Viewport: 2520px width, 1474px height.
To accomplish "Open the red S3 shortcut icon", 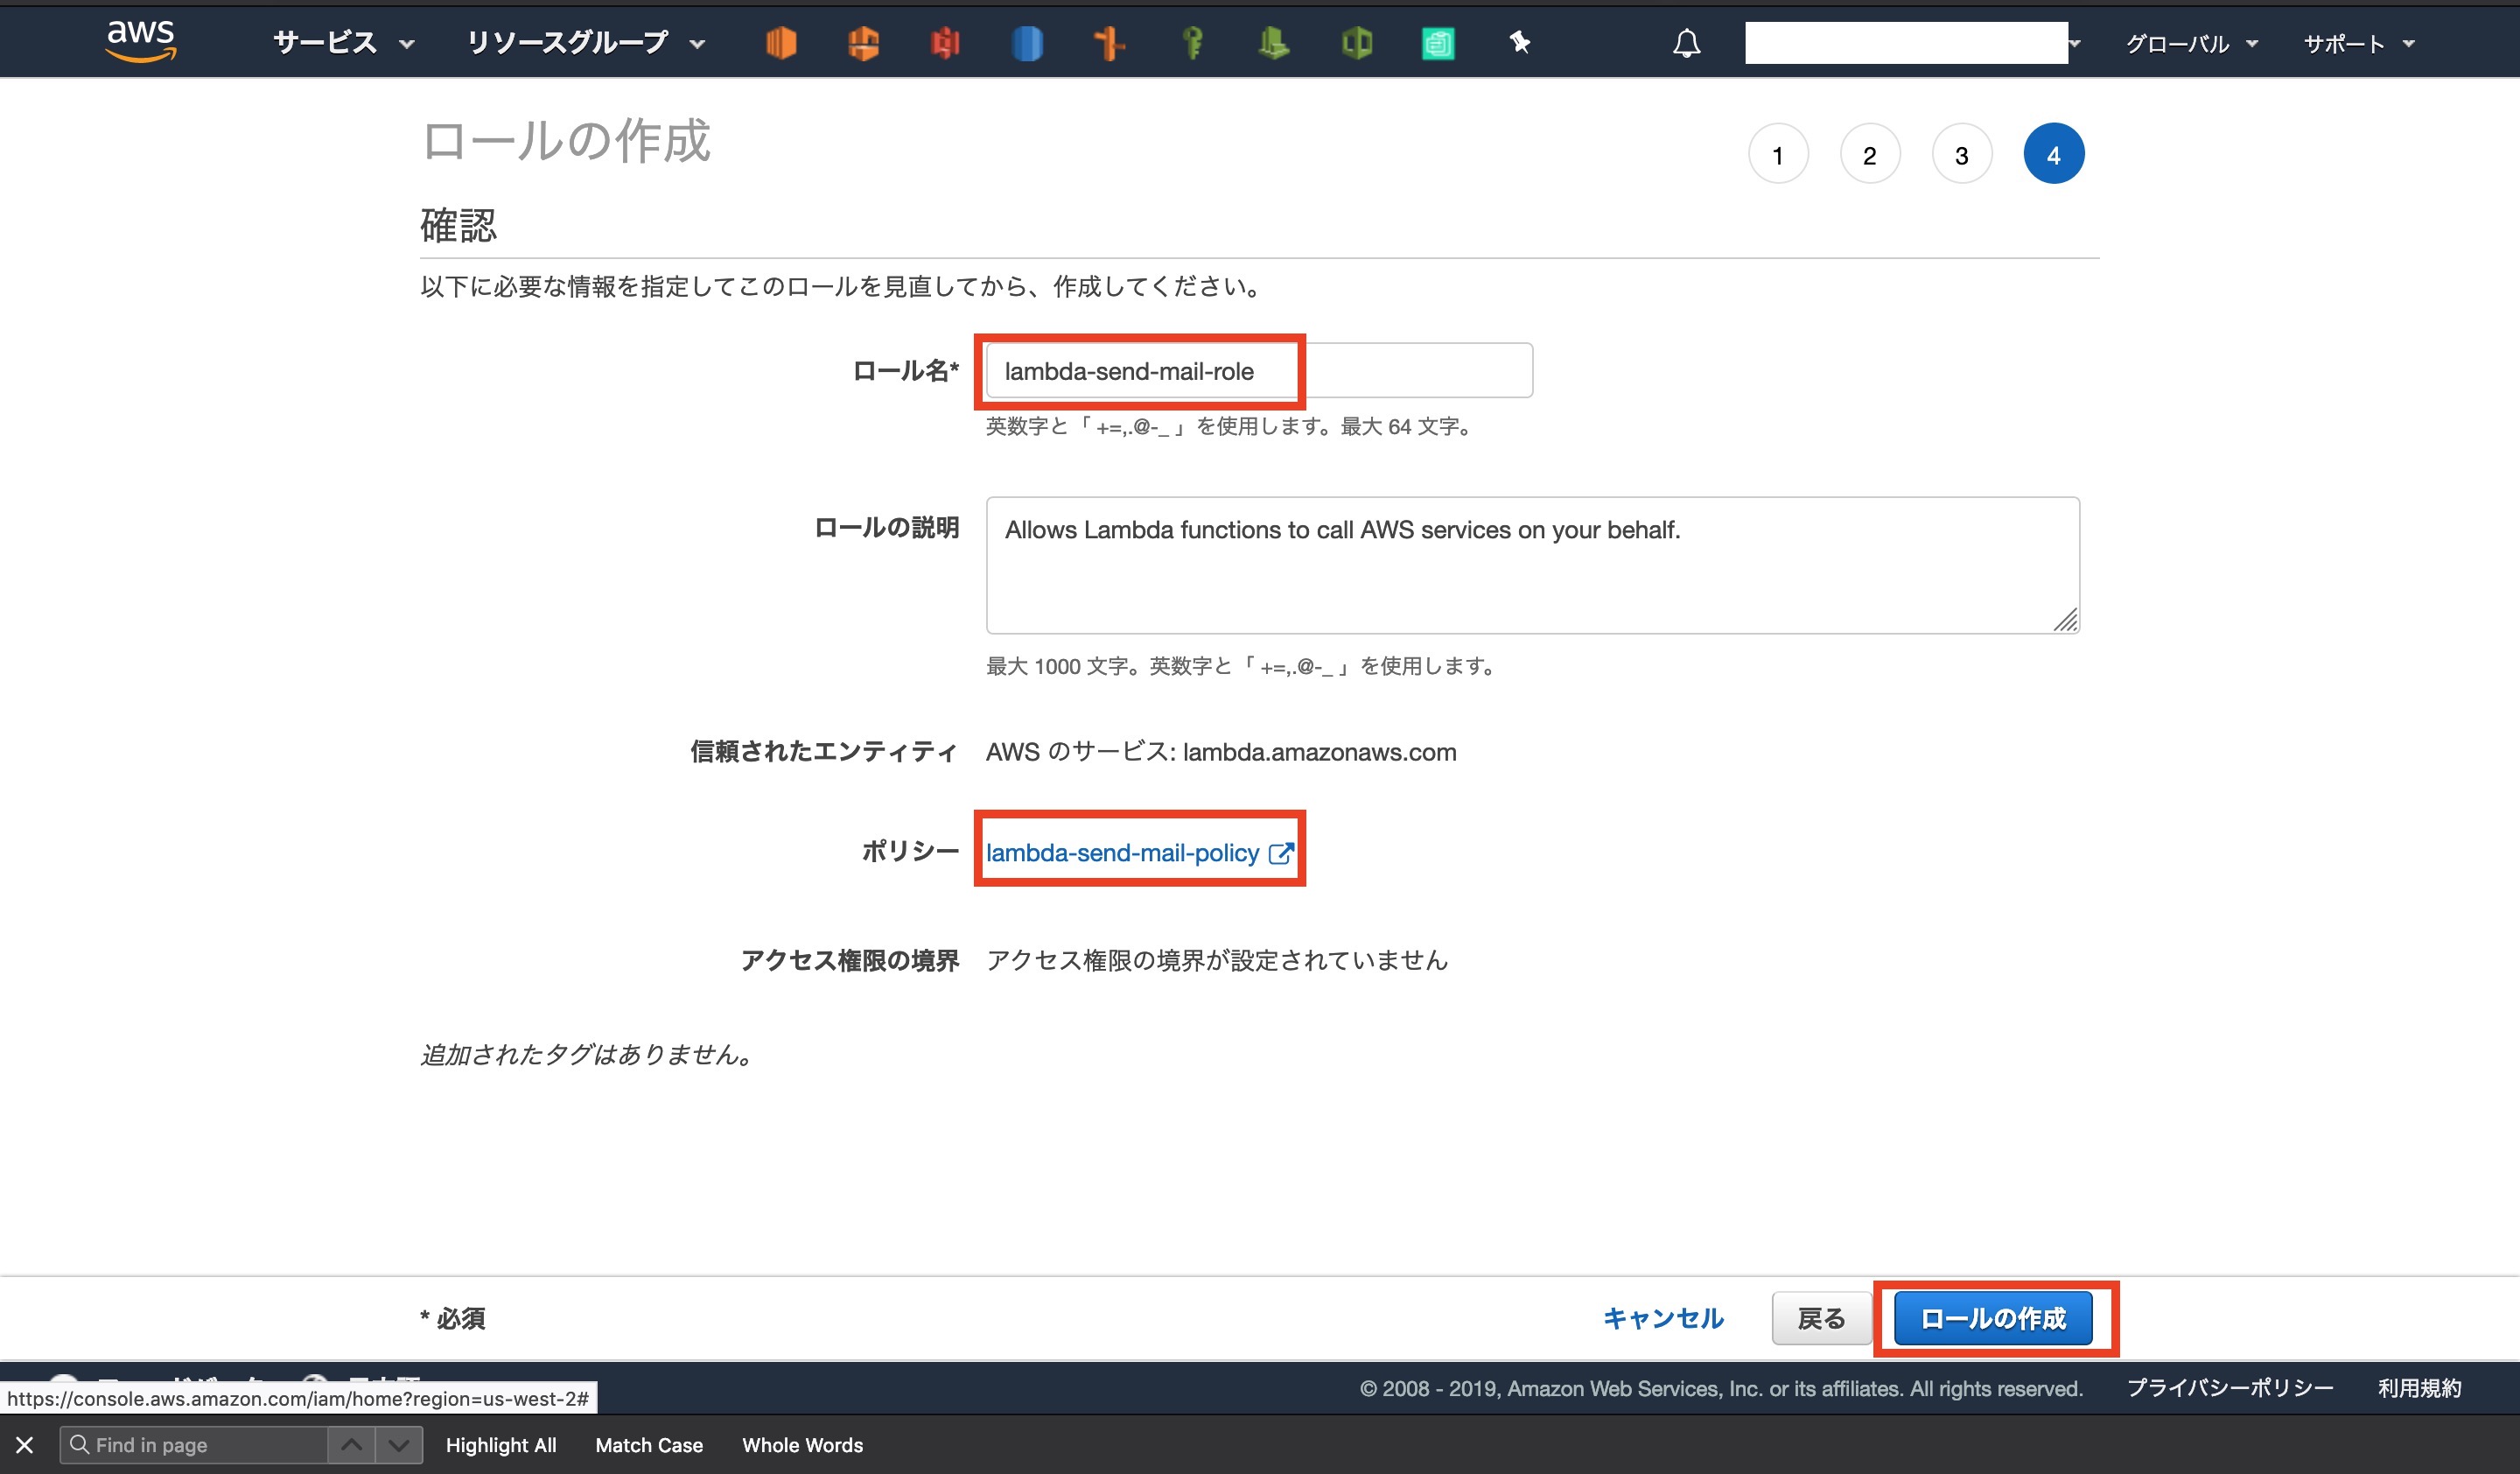I will pos(945,43).
